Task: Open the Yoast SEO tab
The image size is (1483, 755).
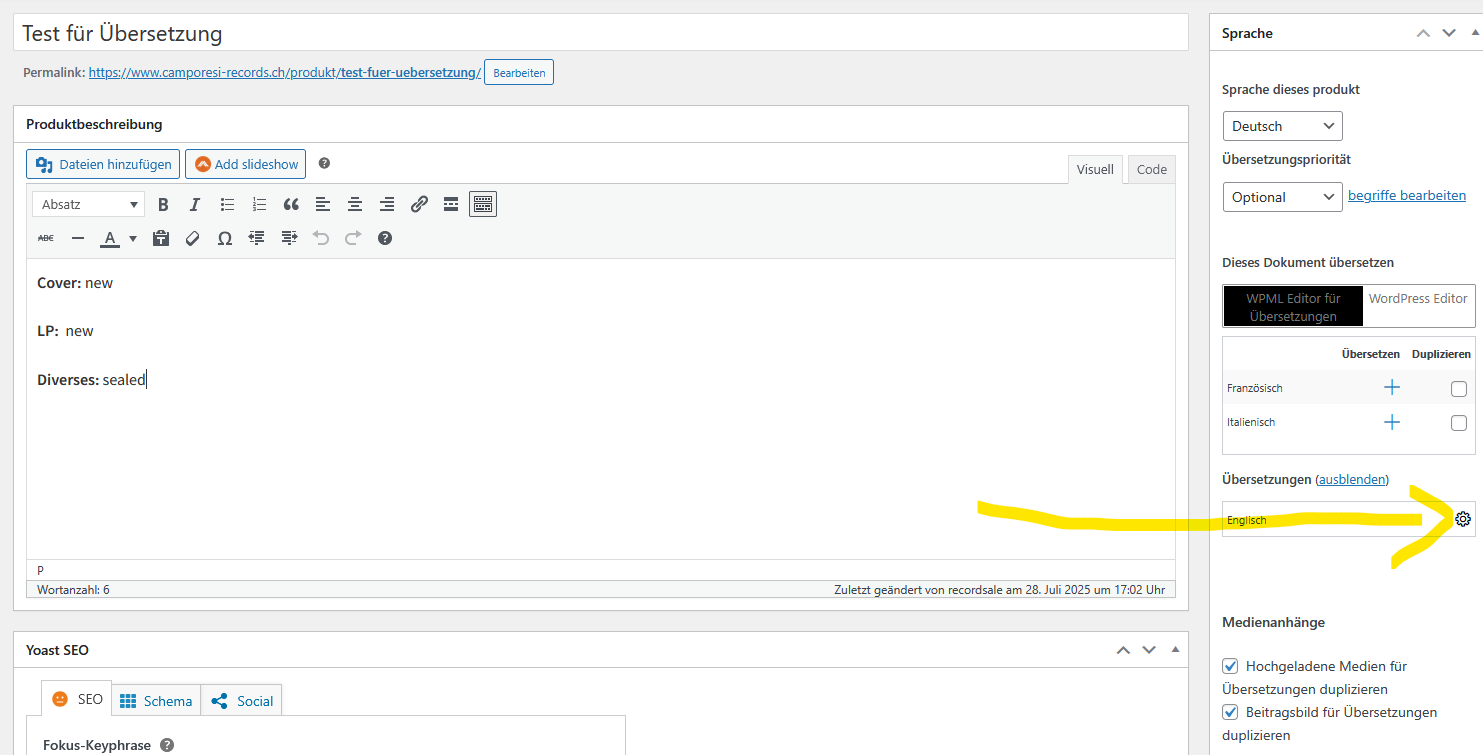Action: pyautogui.click(x=77, y=699)
